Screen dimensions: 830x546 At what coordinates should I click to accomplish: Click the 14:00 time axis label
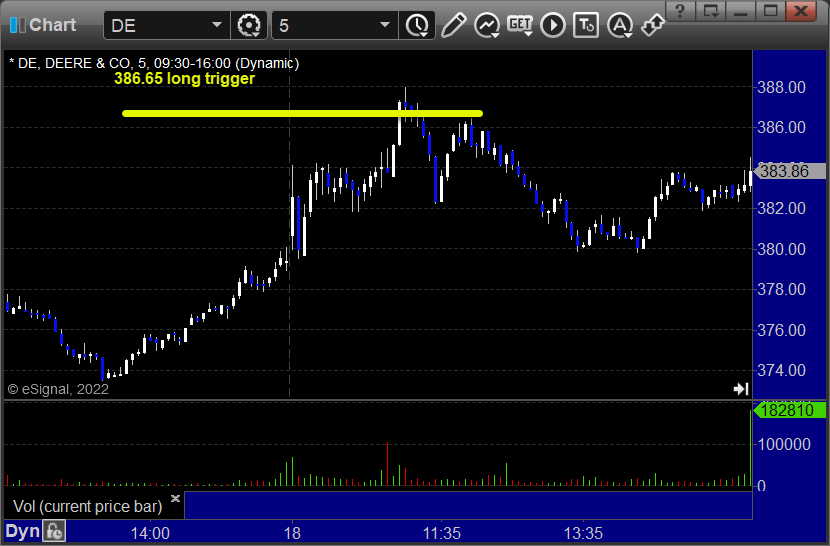150,533
